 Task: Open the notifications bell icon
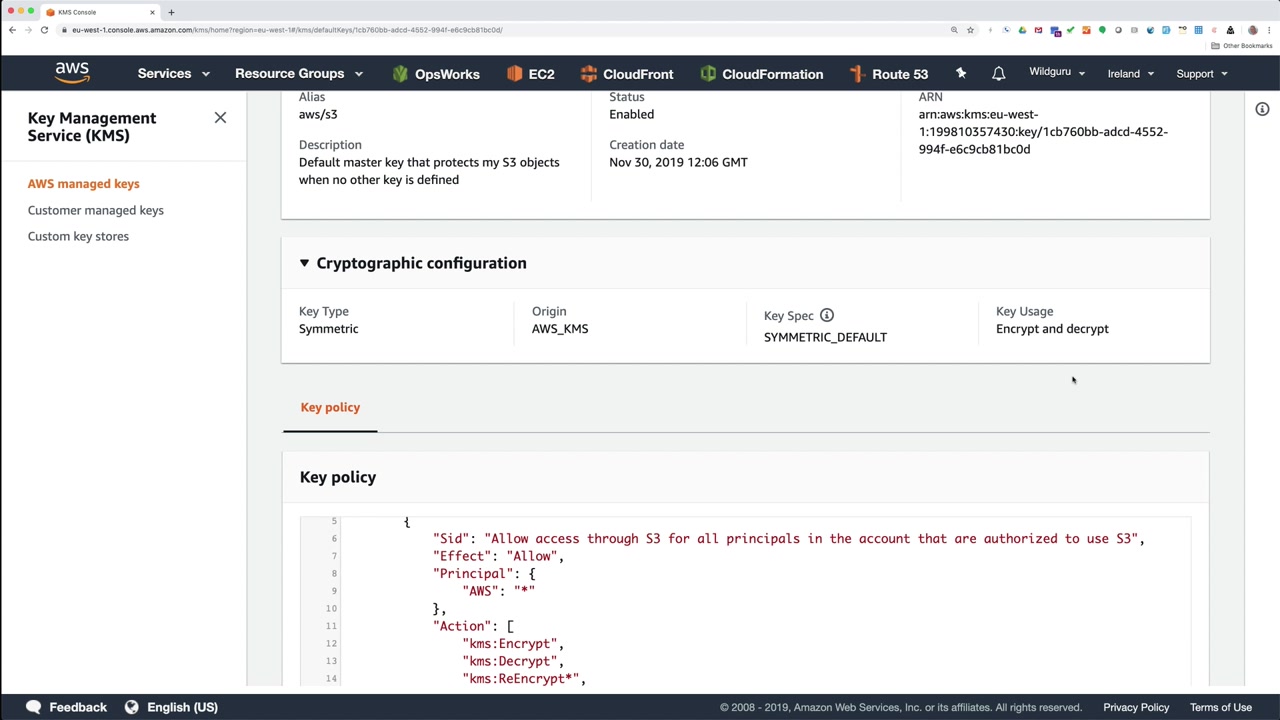[998, 74]
